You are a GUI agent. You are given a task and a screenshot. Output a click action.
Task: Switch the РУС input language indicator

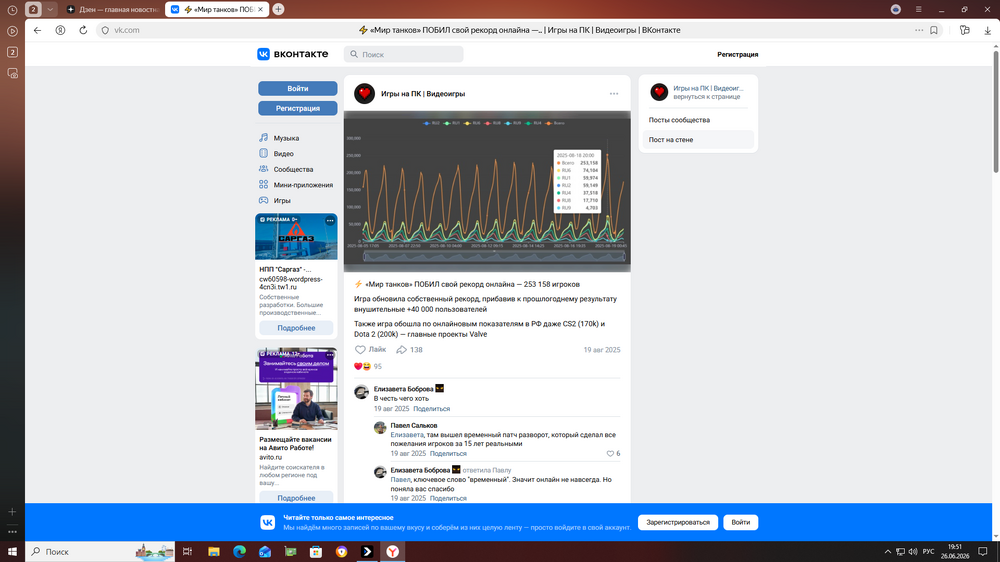[929, 551]
